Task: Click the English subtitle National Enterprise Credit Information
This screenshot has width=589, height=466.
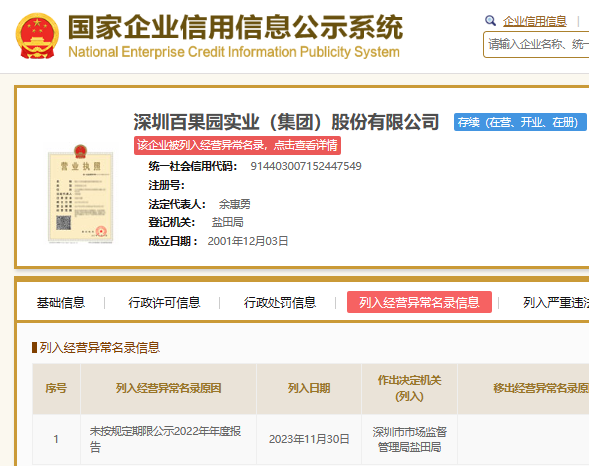Action: click(234, 52)
